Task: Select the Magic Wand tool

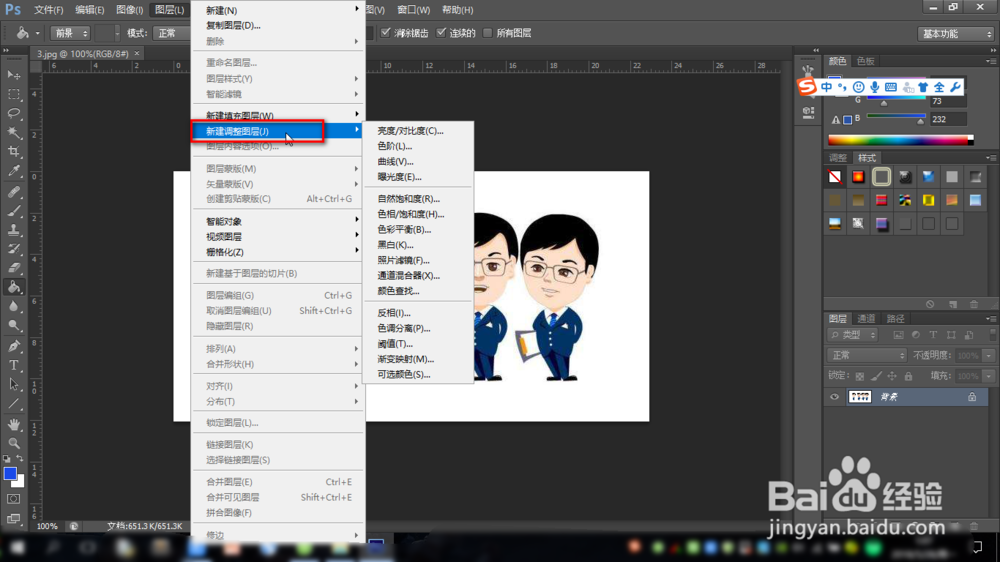Action: point(13,133)
